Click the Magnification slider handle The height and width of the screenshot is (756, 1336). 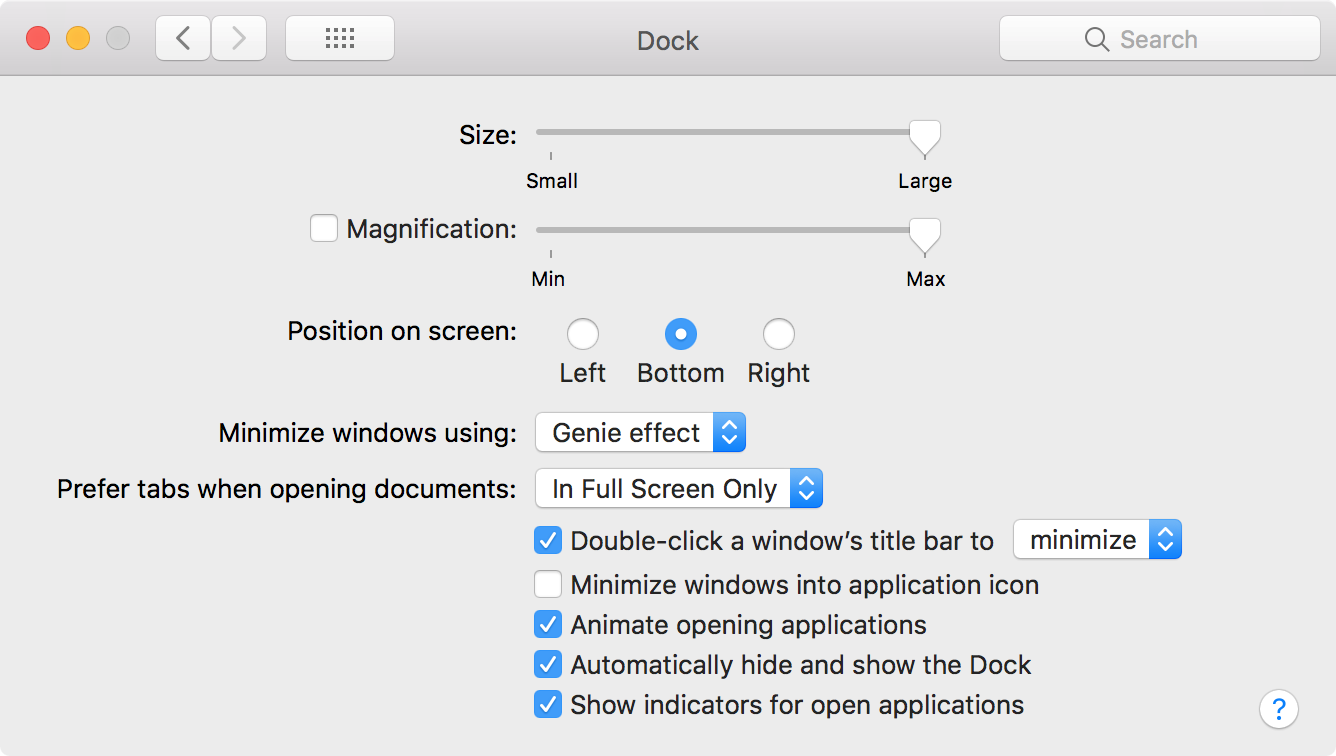[924, 234]
